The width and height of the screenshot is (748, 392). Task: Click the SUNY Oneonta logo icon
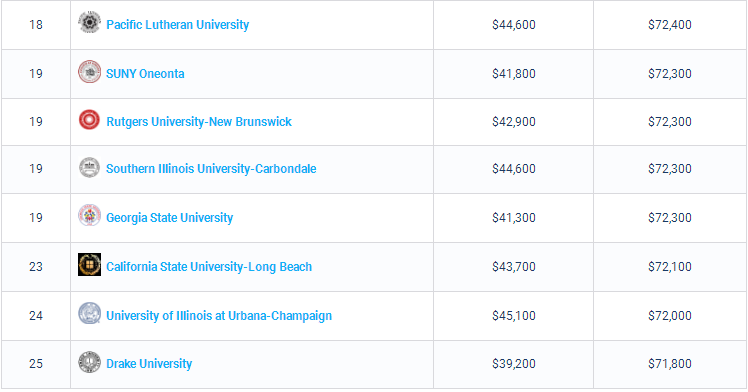tap(89, 72)
